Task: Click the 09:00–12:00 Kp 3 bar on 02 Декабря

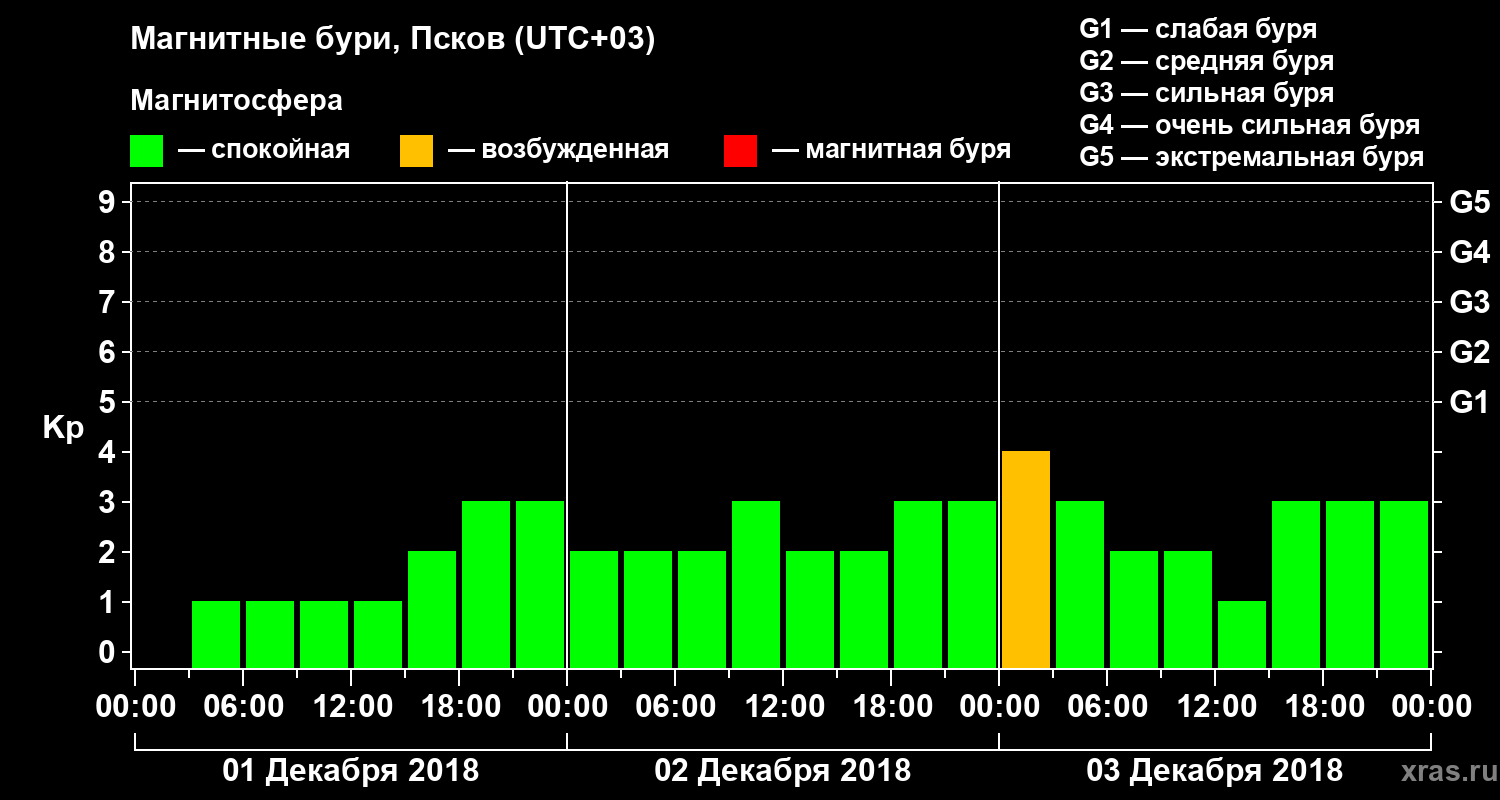Action: 756,584
